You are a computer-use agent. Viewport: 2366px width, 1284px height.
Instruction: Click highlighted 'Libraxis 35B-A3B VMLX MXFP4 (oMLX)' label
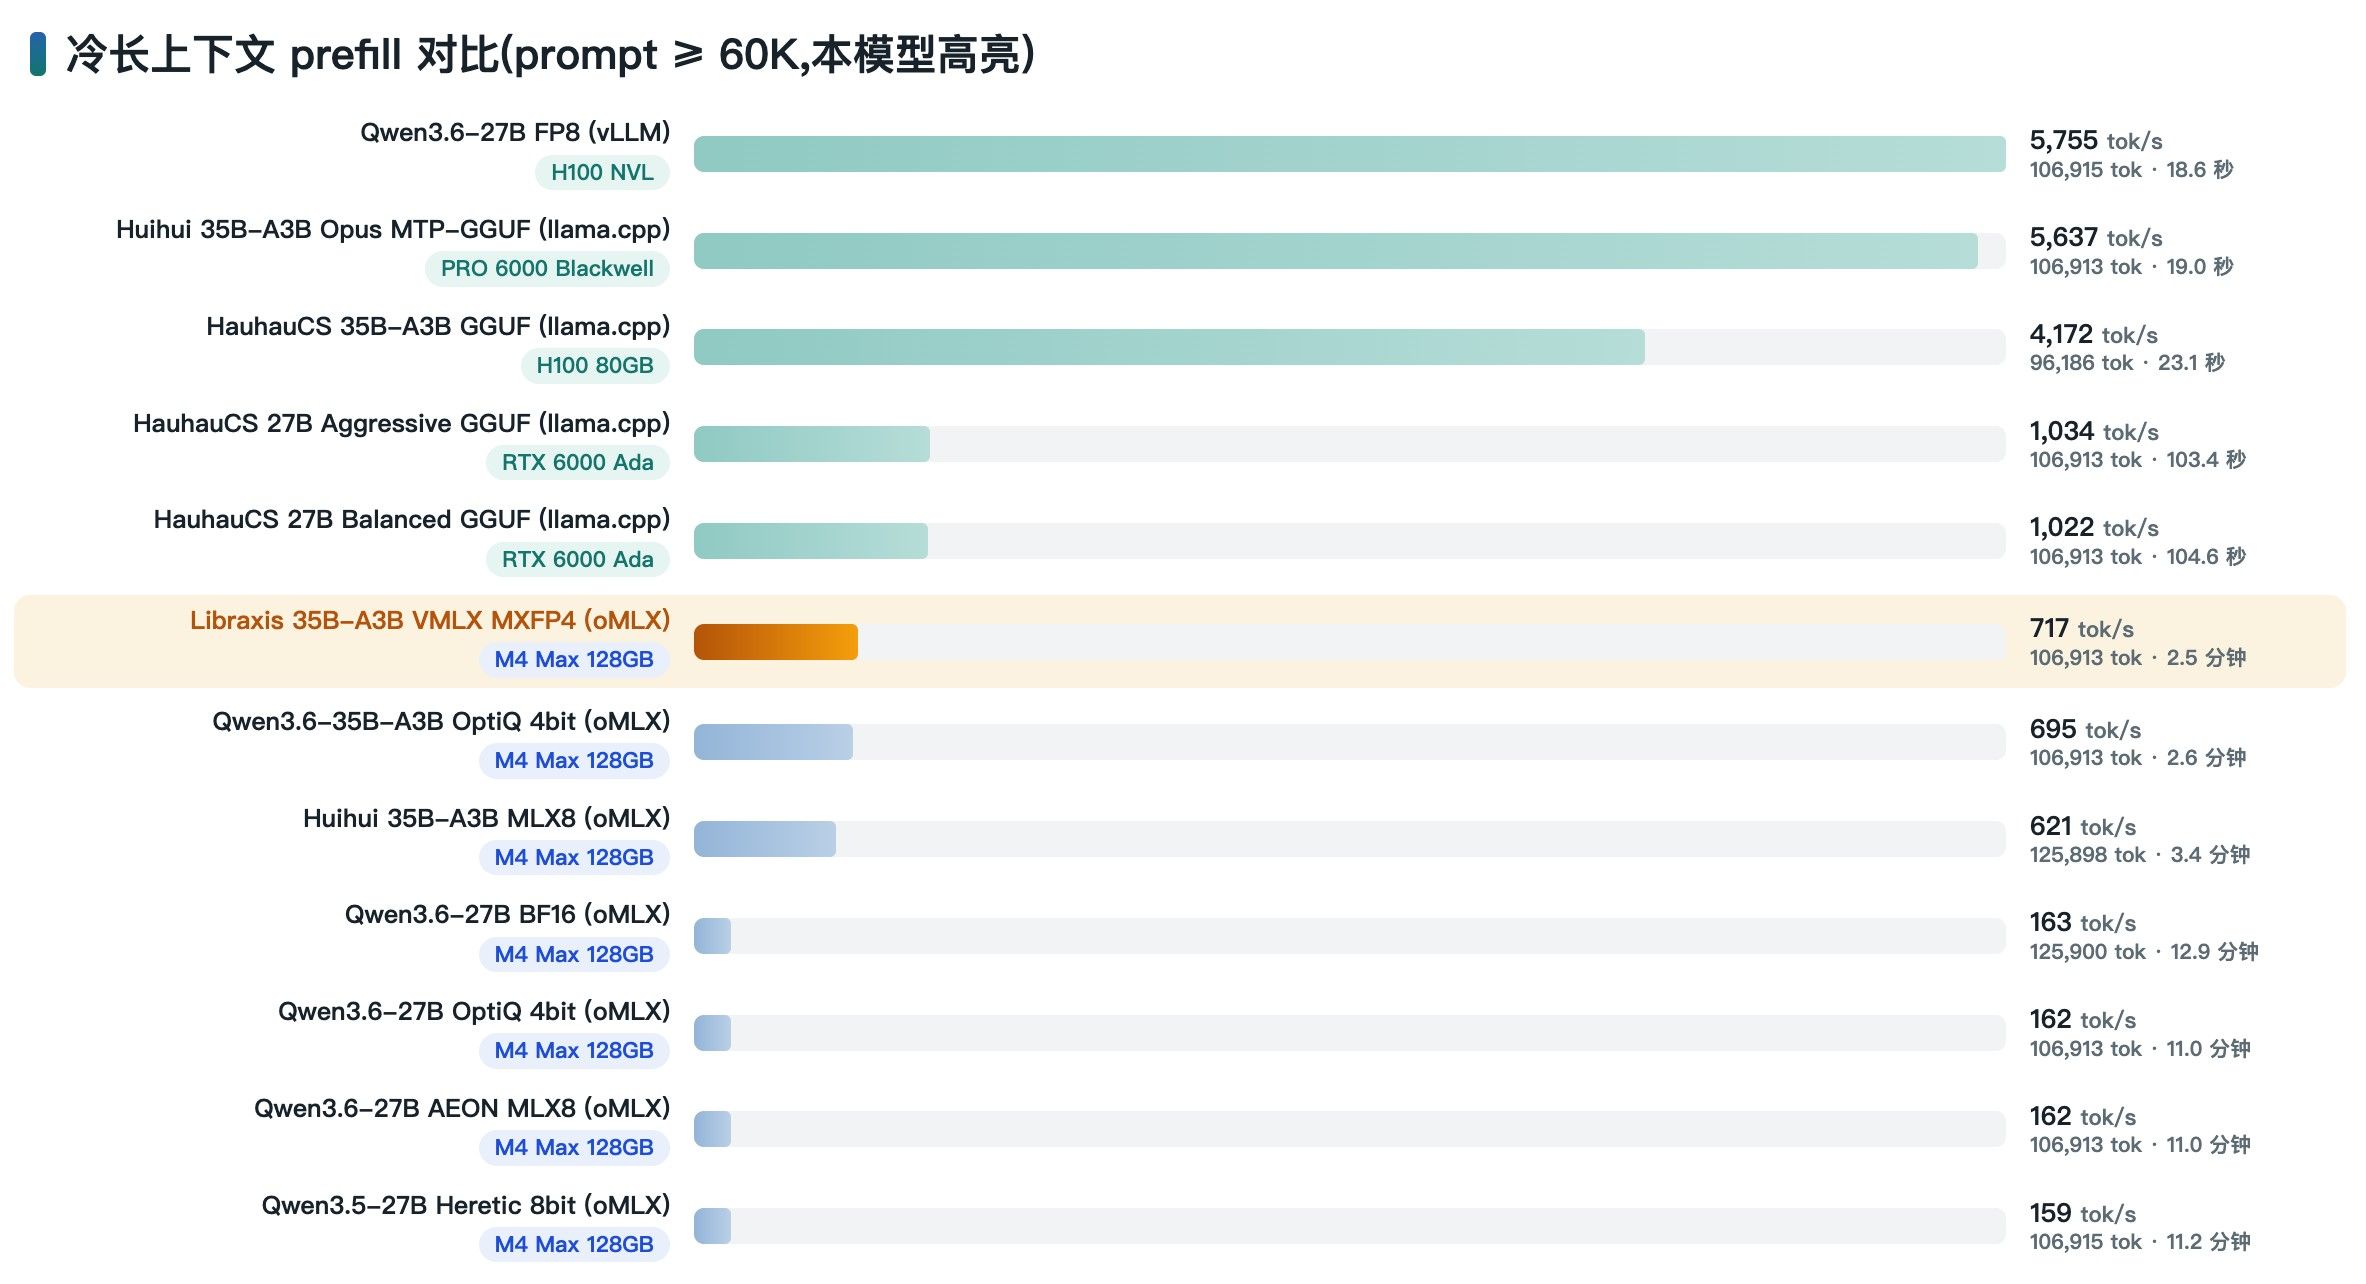point(430,620)
